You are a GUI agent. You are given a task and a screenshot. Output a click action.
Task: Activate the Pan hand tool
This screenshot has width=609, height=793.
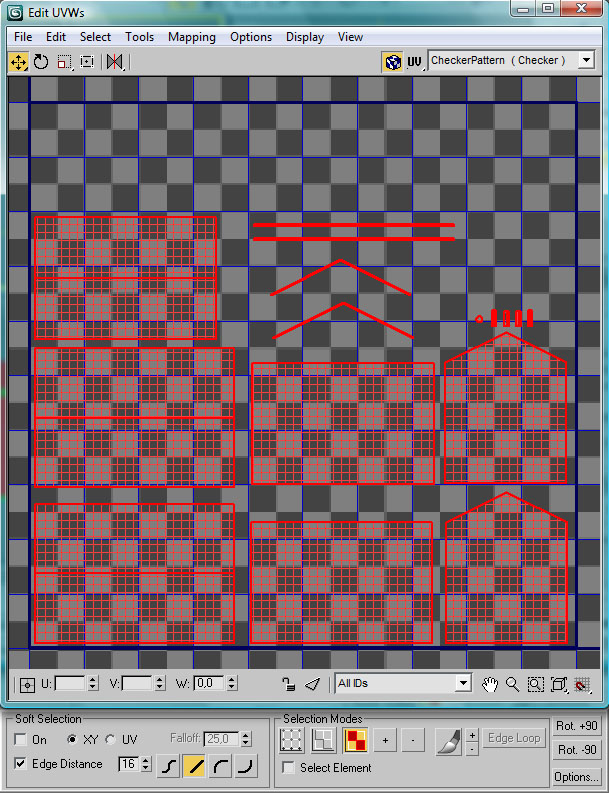point(490,684)
